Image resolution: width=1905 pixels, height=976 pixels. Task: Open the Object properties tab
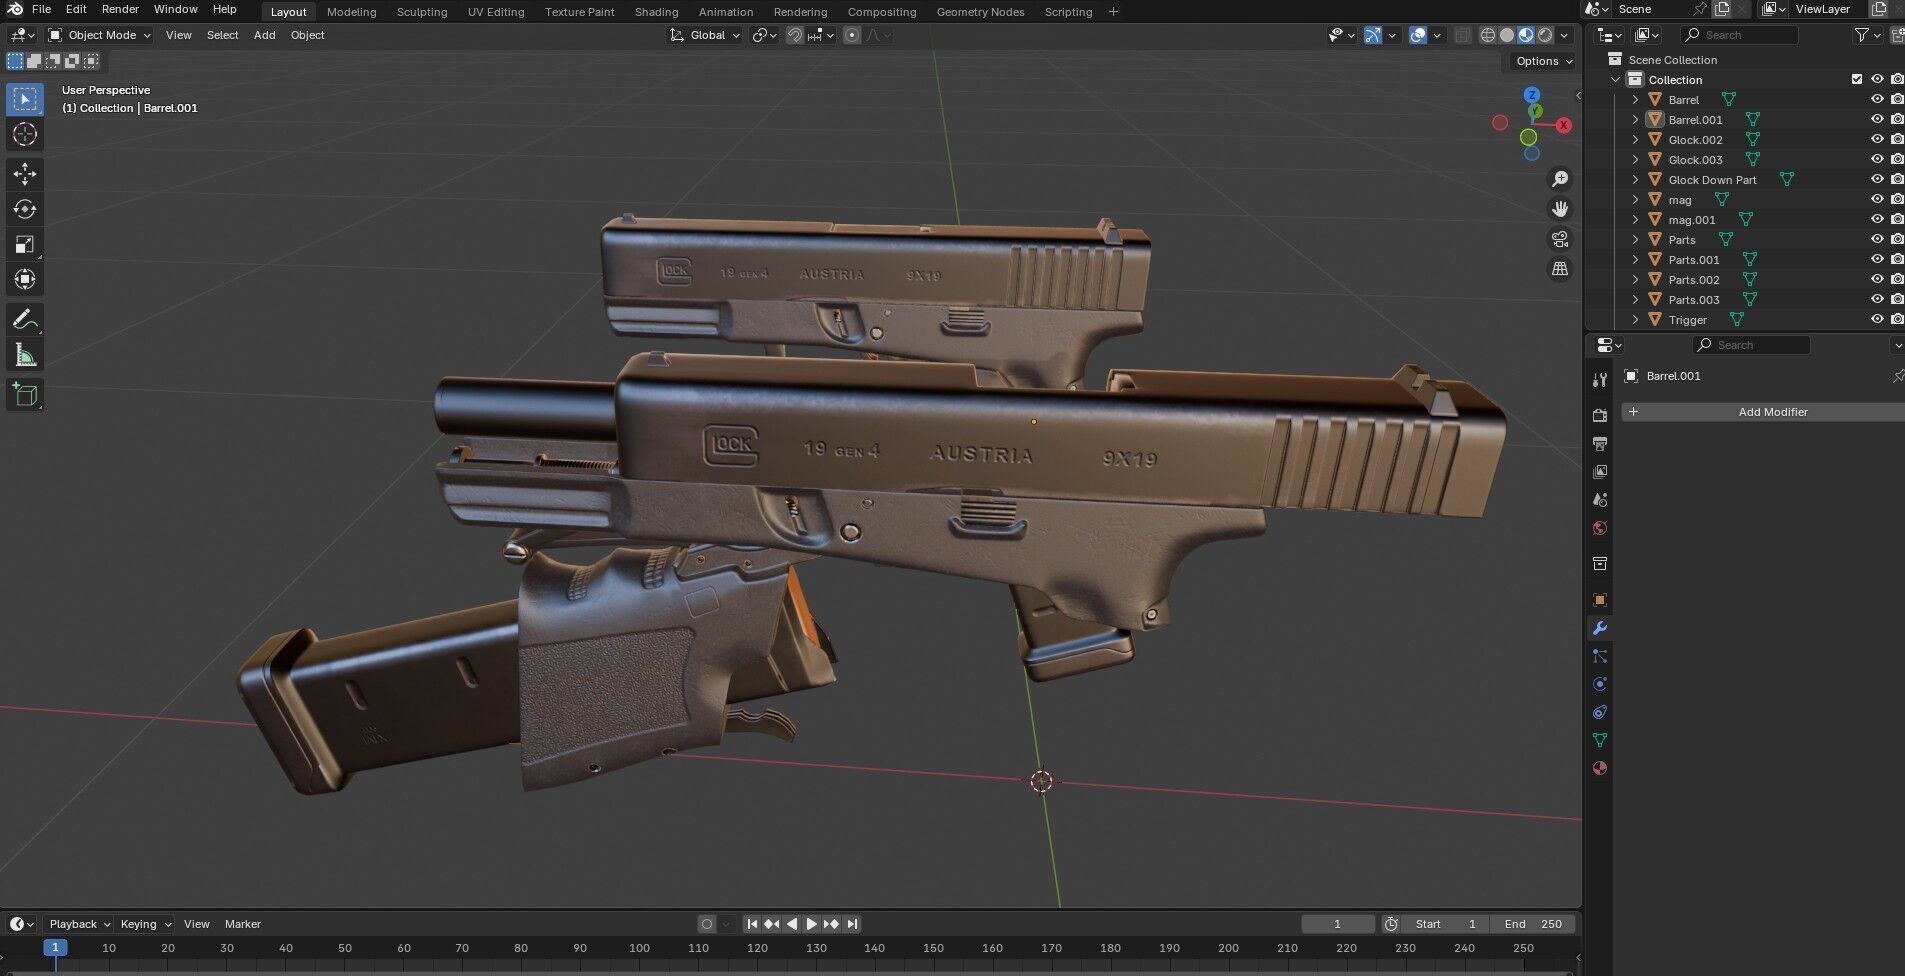tap(1600, 600)
